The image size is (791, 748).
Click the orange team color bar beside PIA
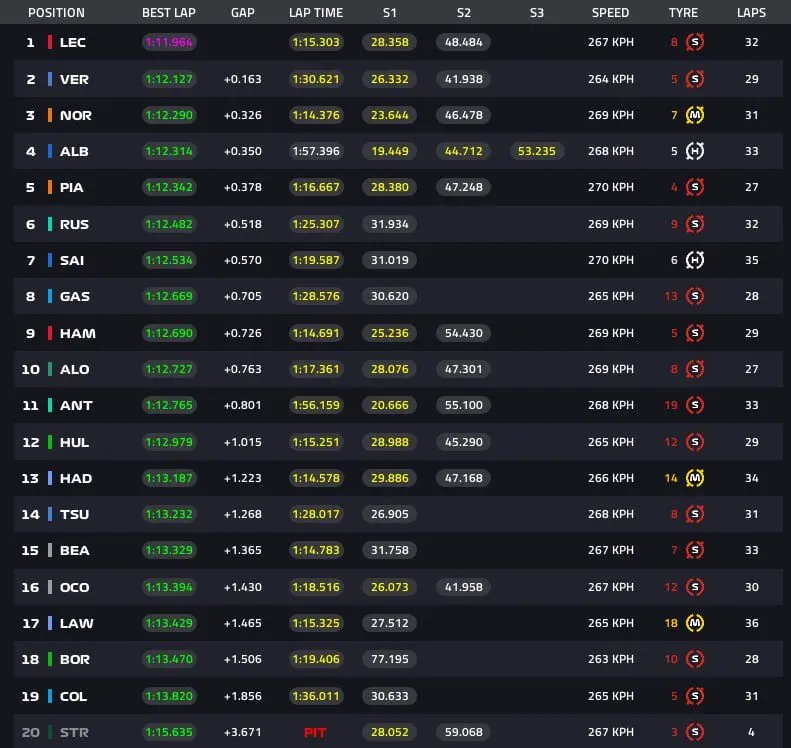coord(50,187)
